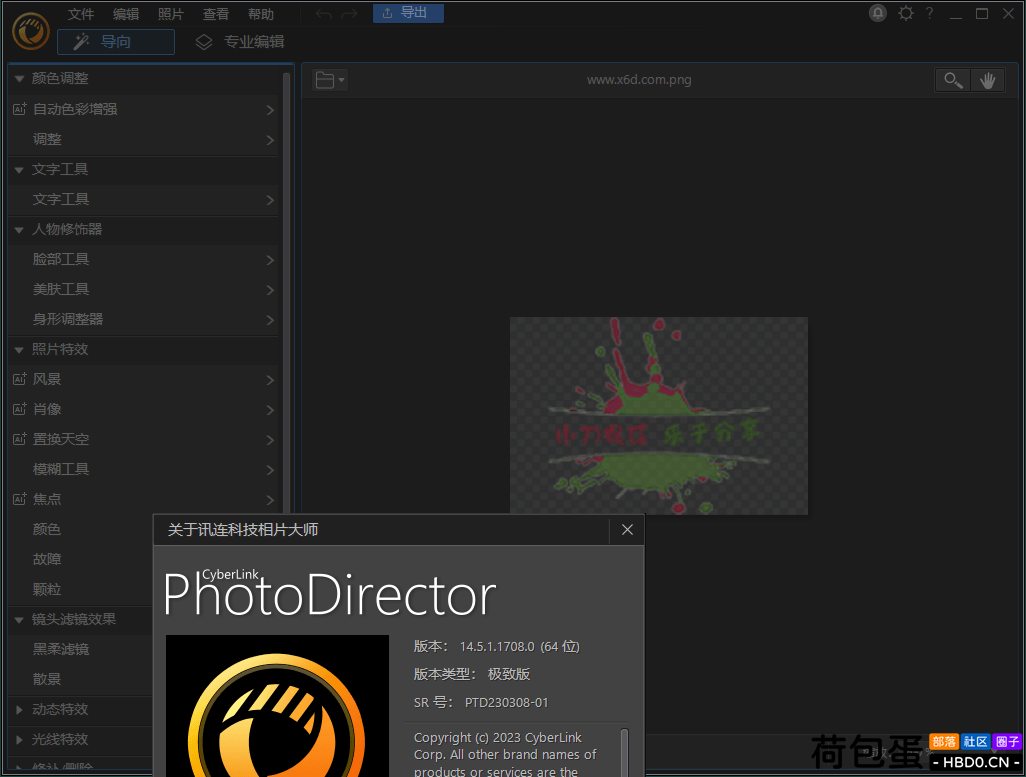
Task: Switch to the 导向 mode tab
Action: coord(116,42)
